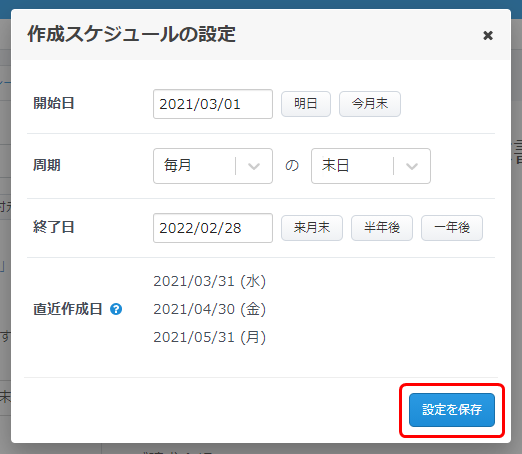Select the 一年後 end date shortcut

[452, 228]
